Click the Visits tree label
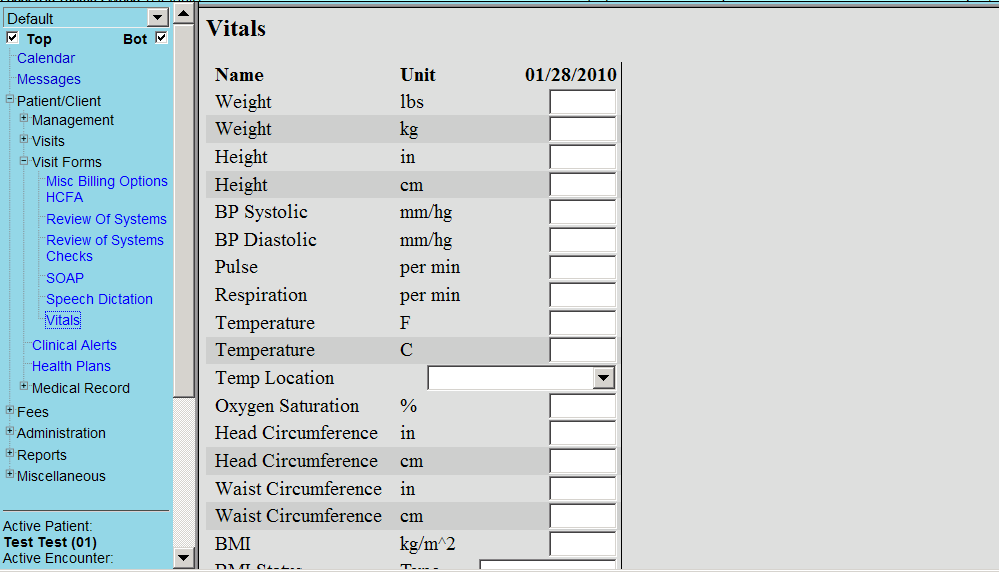Viewport: 999px width, 572px height. point(48,141)
